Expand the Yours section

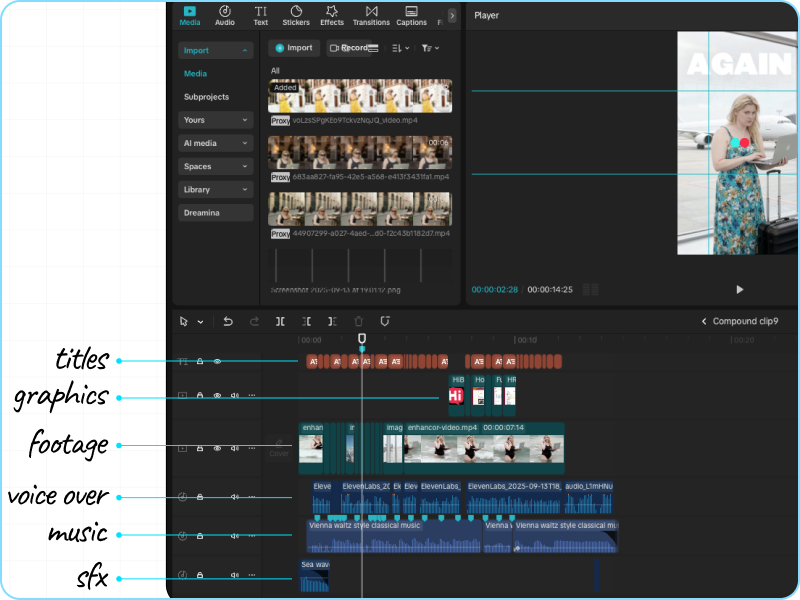tap(216, 120)
